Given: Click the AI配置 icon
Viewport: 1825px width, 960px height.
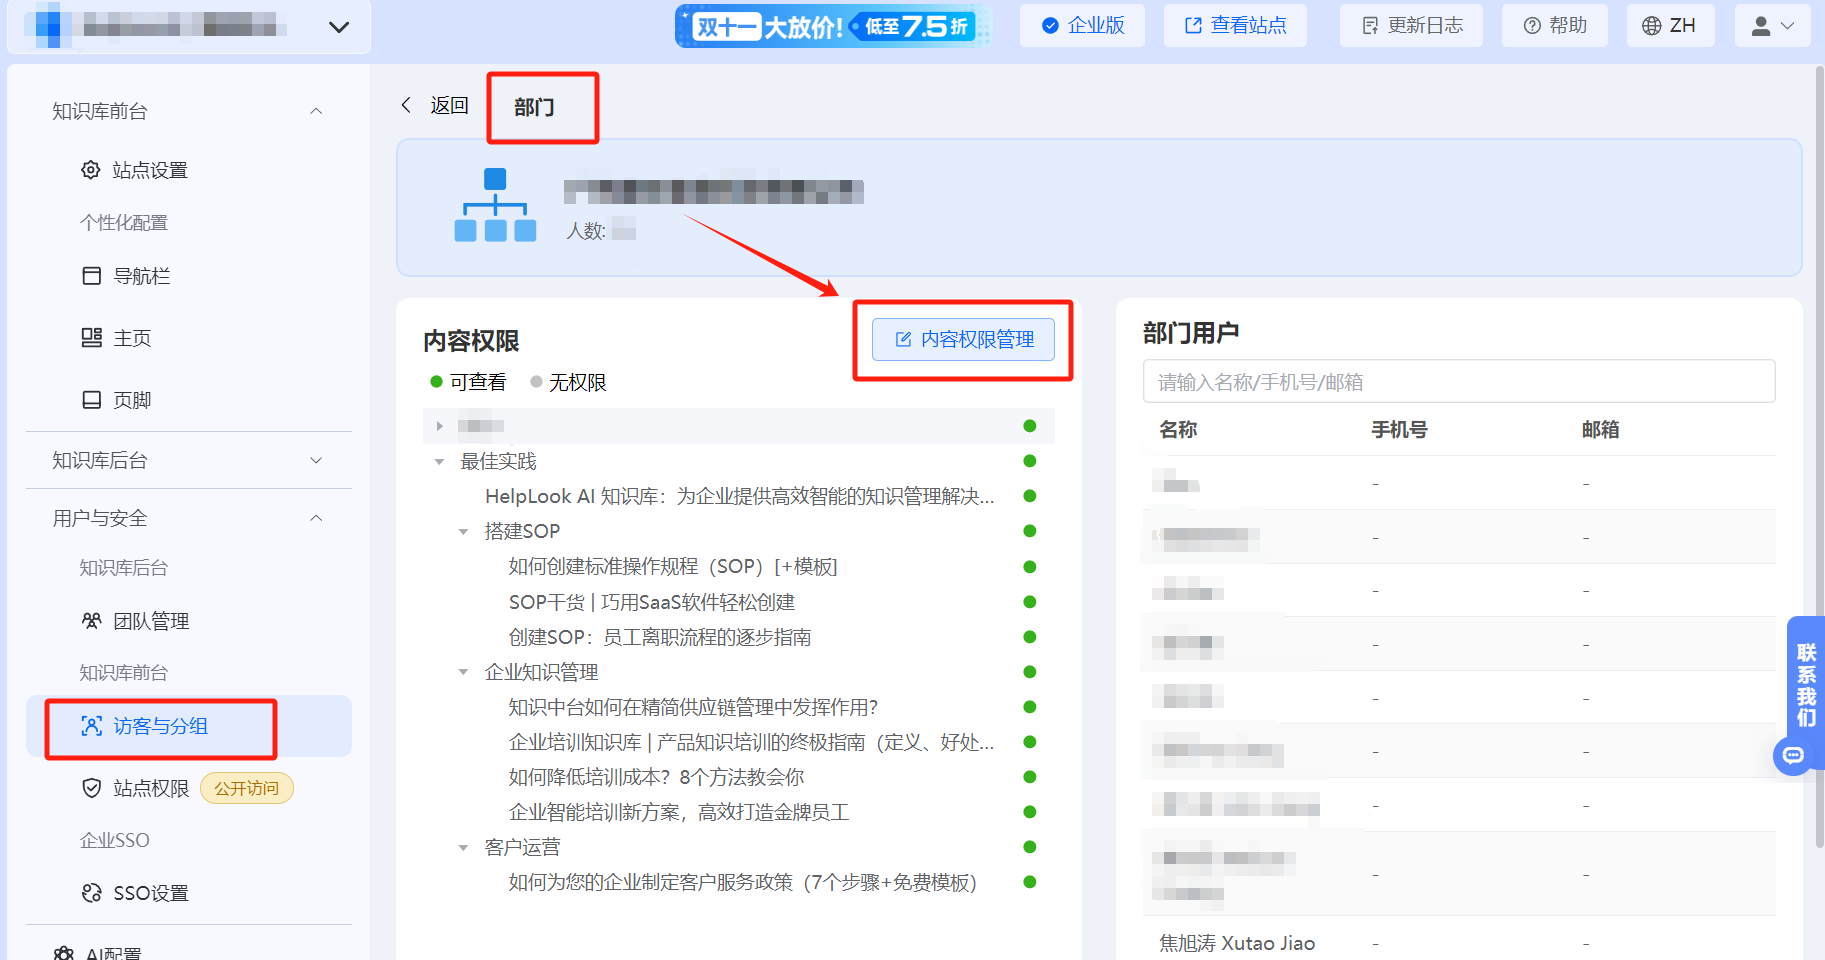Looking at the screenshot, I should 64,954.
